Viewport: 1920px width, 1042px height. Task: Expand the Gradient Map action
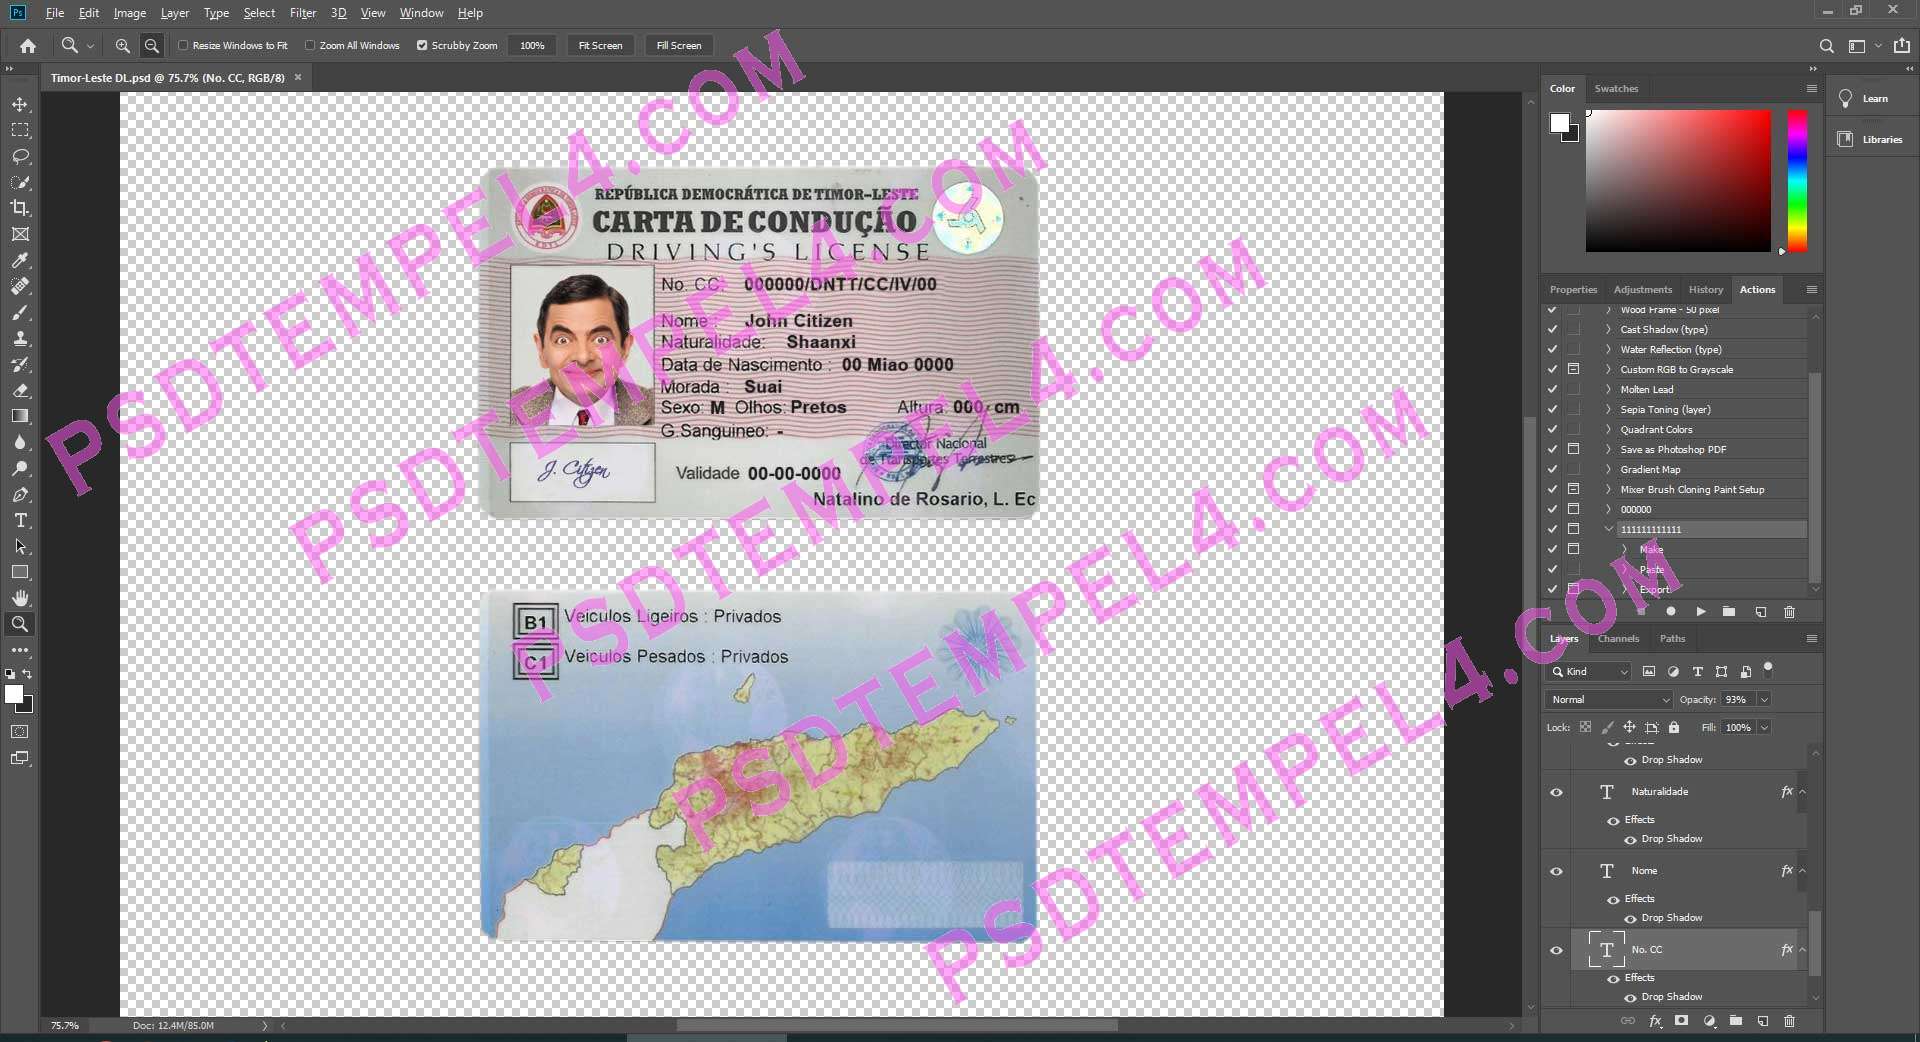point(1608,470)
